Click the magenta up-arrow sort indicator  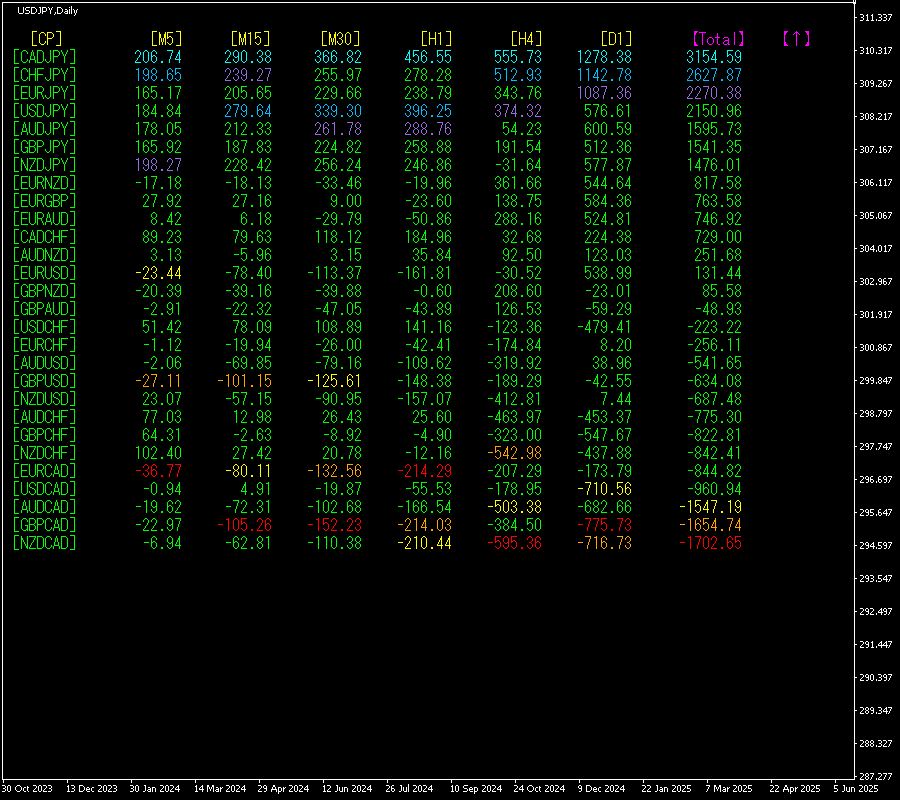pyautogui.click(x=796, y=39)
